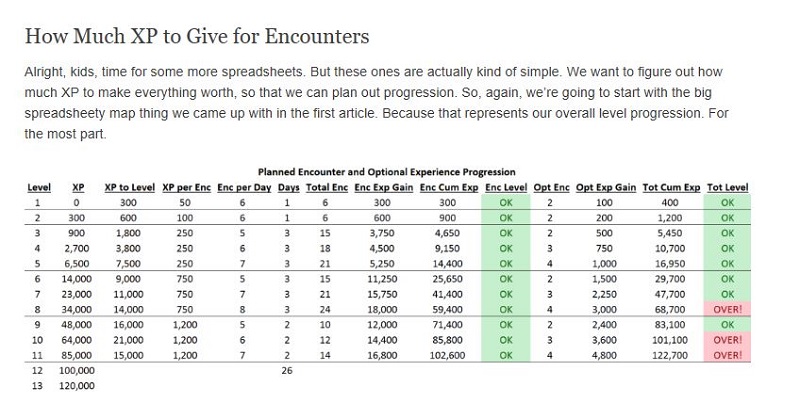Click the 'Enc per Day' column header

pyautogui.click(x=244, y=187)
